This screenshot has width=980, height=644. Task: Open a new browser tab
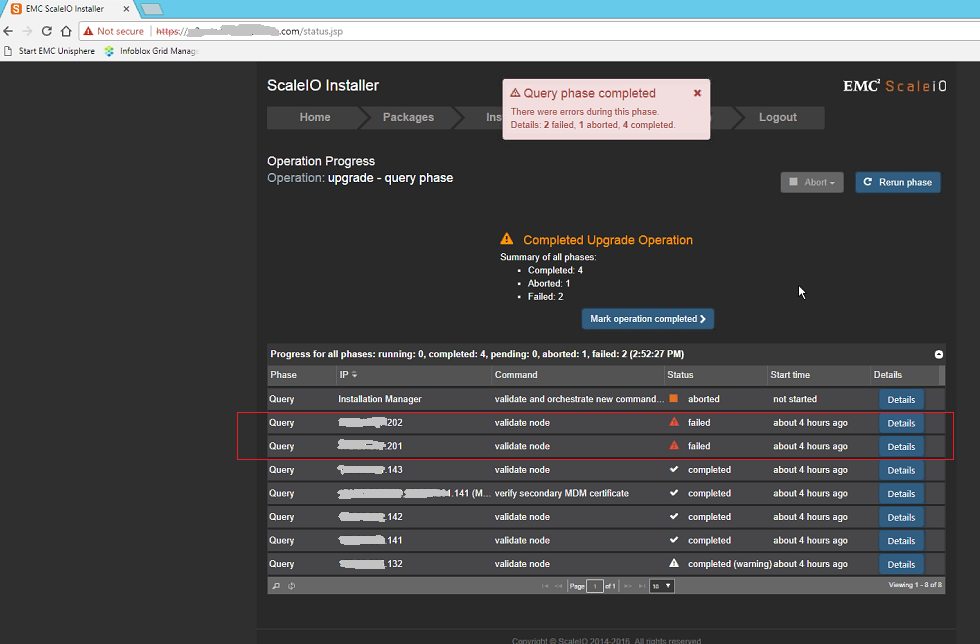152,9
